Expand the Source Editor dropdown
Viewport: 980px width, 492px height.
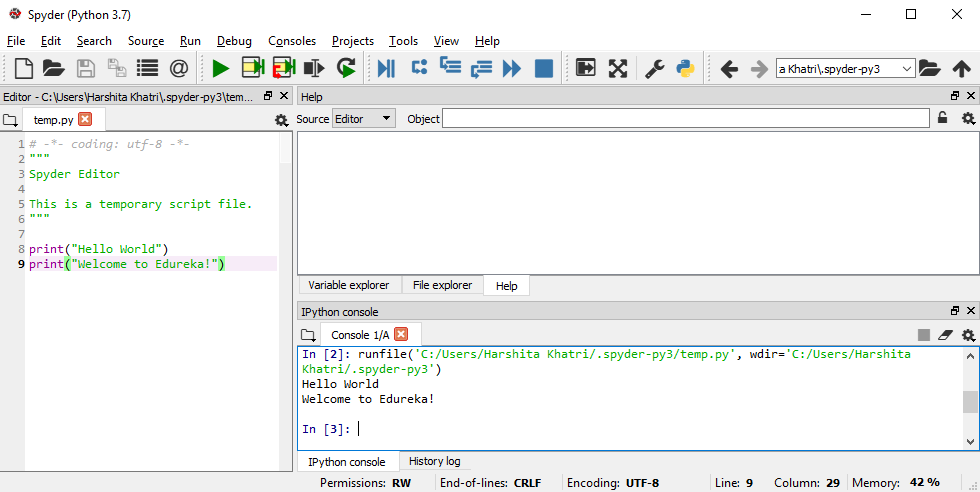pos(364,118)
